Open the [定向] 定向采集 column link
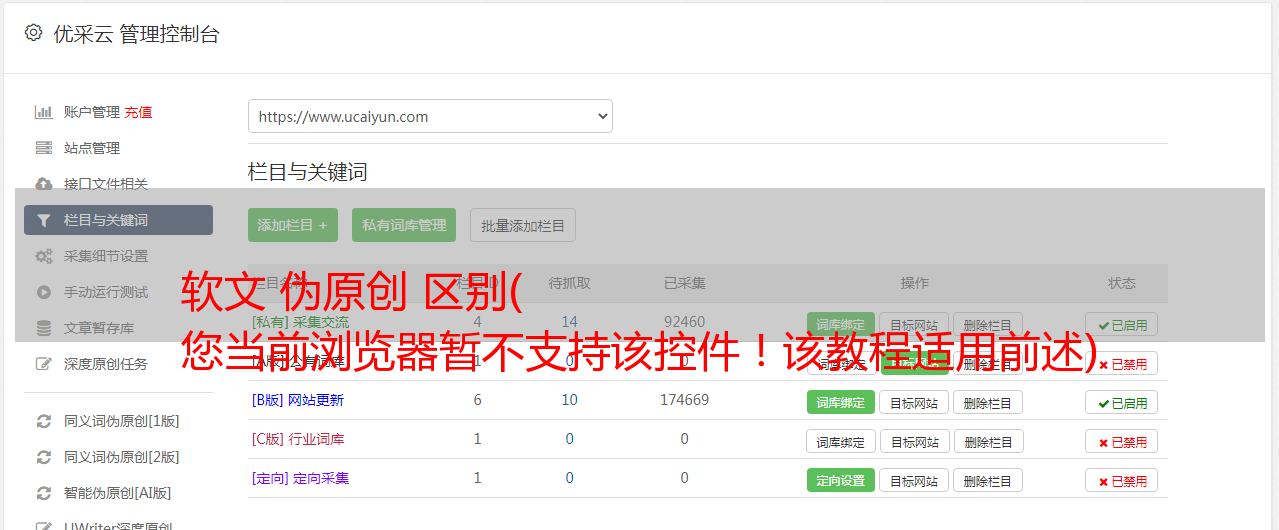 (301, 478)
